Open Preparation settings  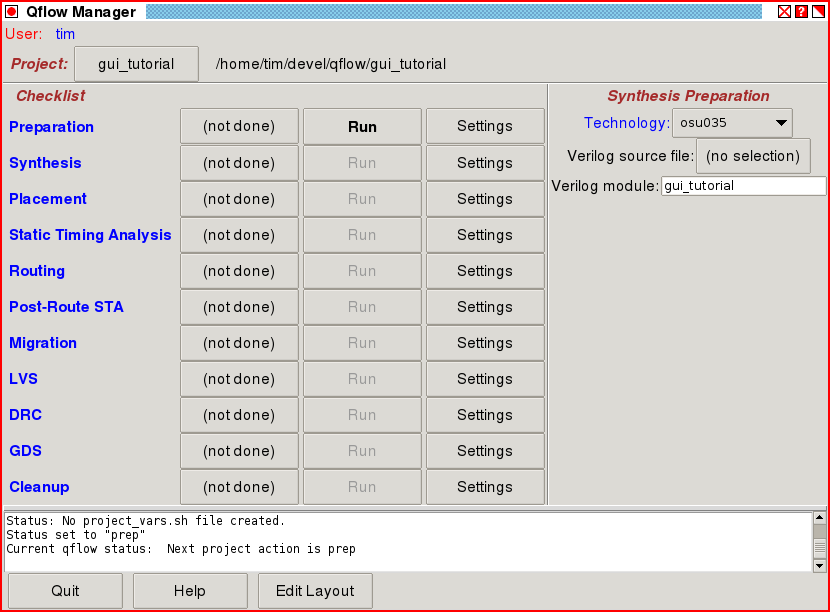point(485,127)
